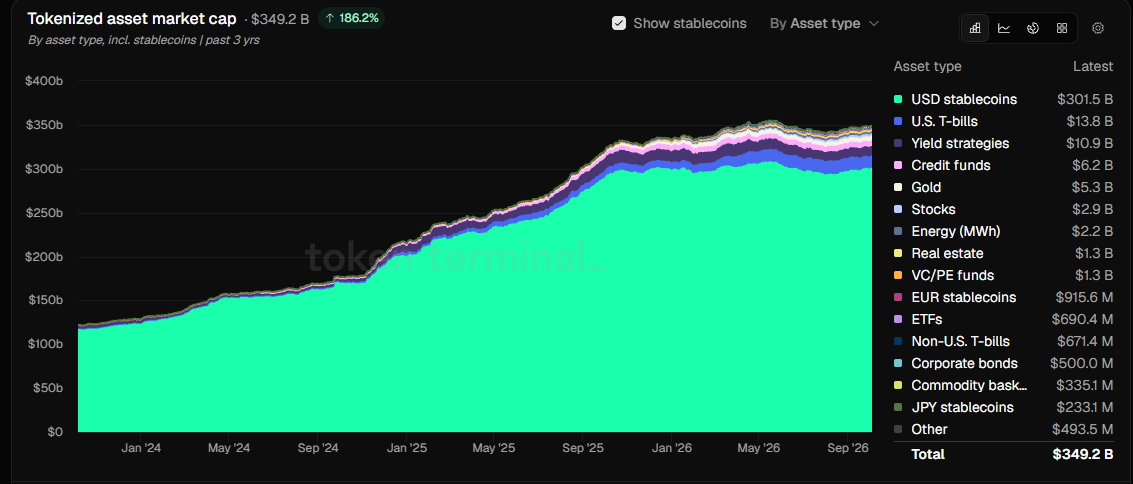1133x484 pixels.
Task: Open the By Asset type dropdown
Action: (x=824, y=23)
